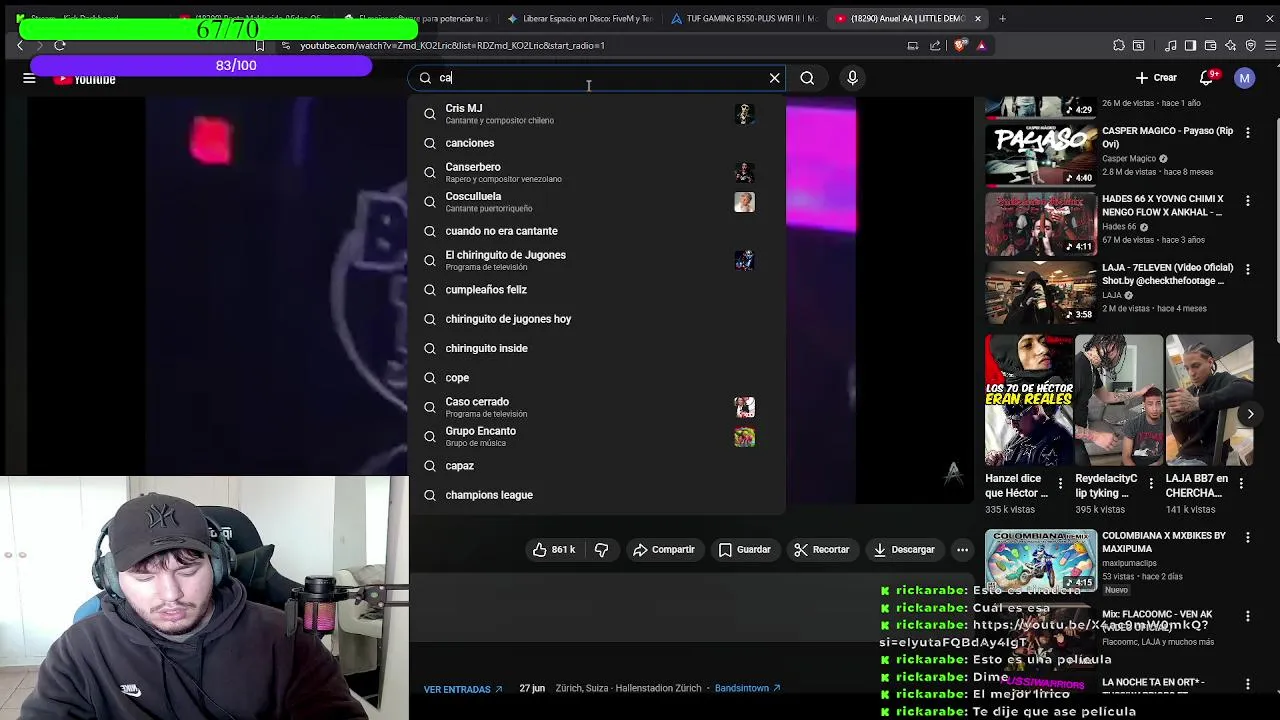
Task: Open options for 'ReydelacityC lip tyking' short
Action: click(1151, 484)
